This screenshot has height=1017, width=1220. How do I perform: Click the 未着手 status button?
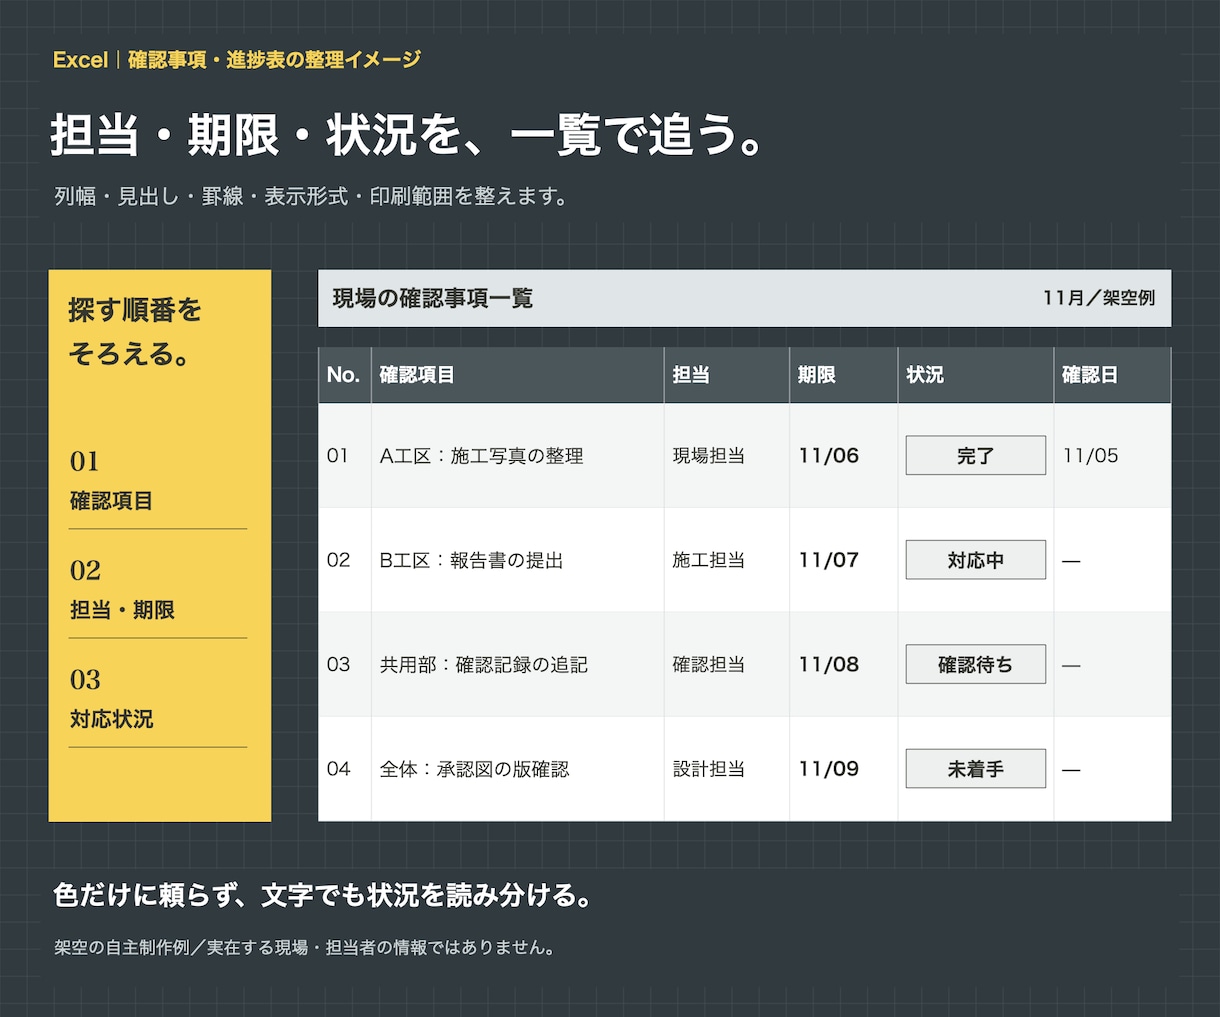pyautogui.click(x=975, y=769)
